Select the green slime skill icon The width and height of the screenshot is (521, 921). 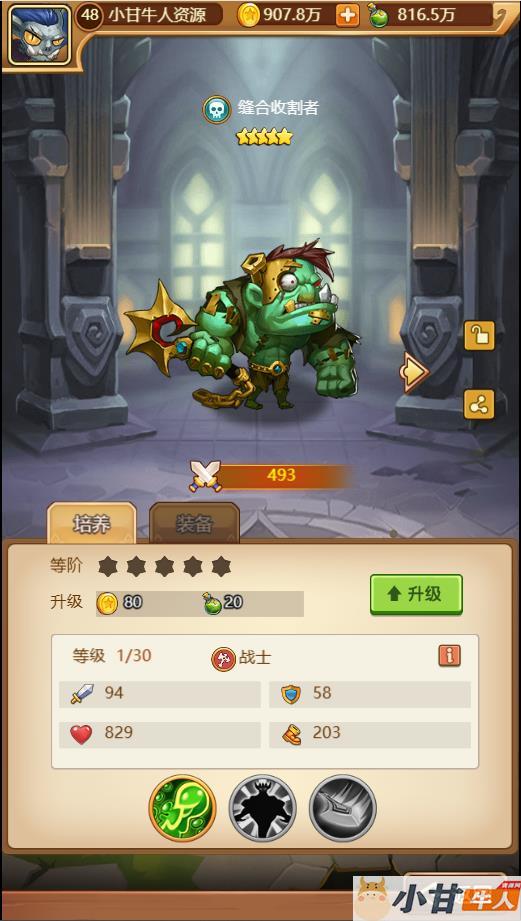click(183, 809)
